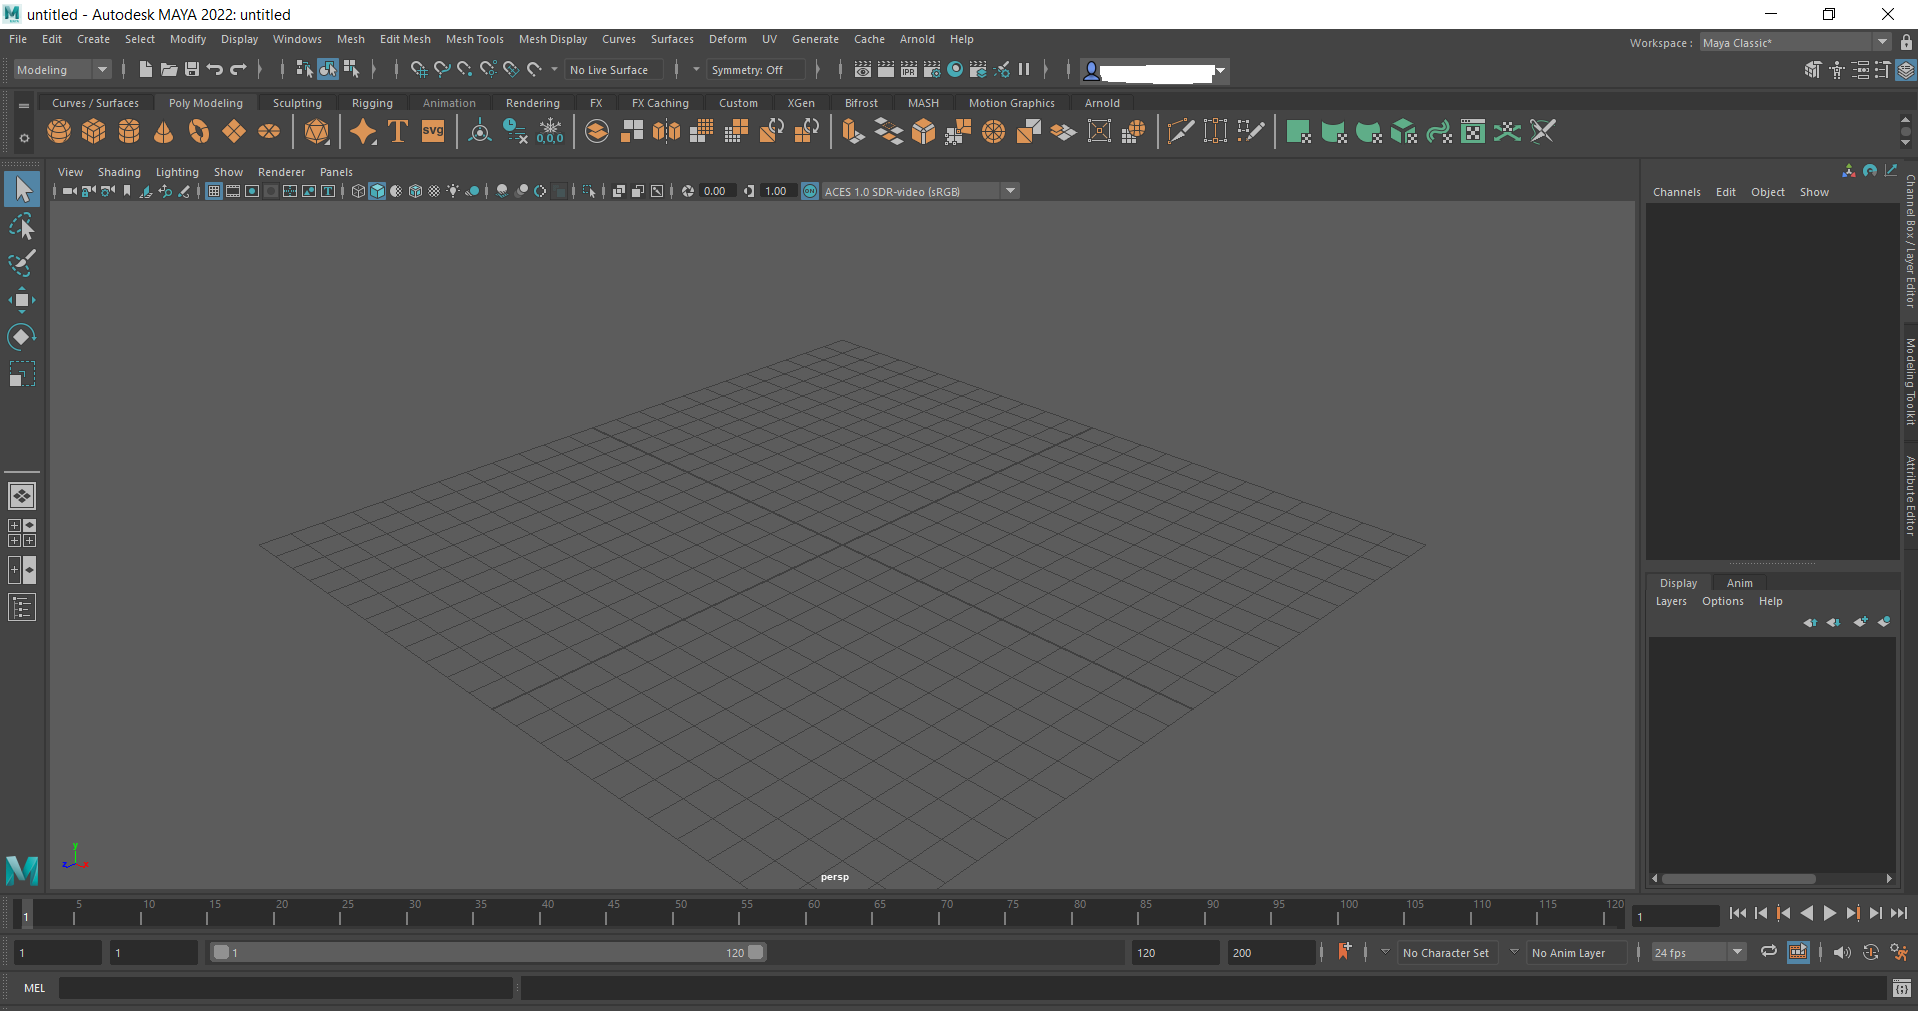
Task: Open the Create menu
Action: click(x=93, y=39)
